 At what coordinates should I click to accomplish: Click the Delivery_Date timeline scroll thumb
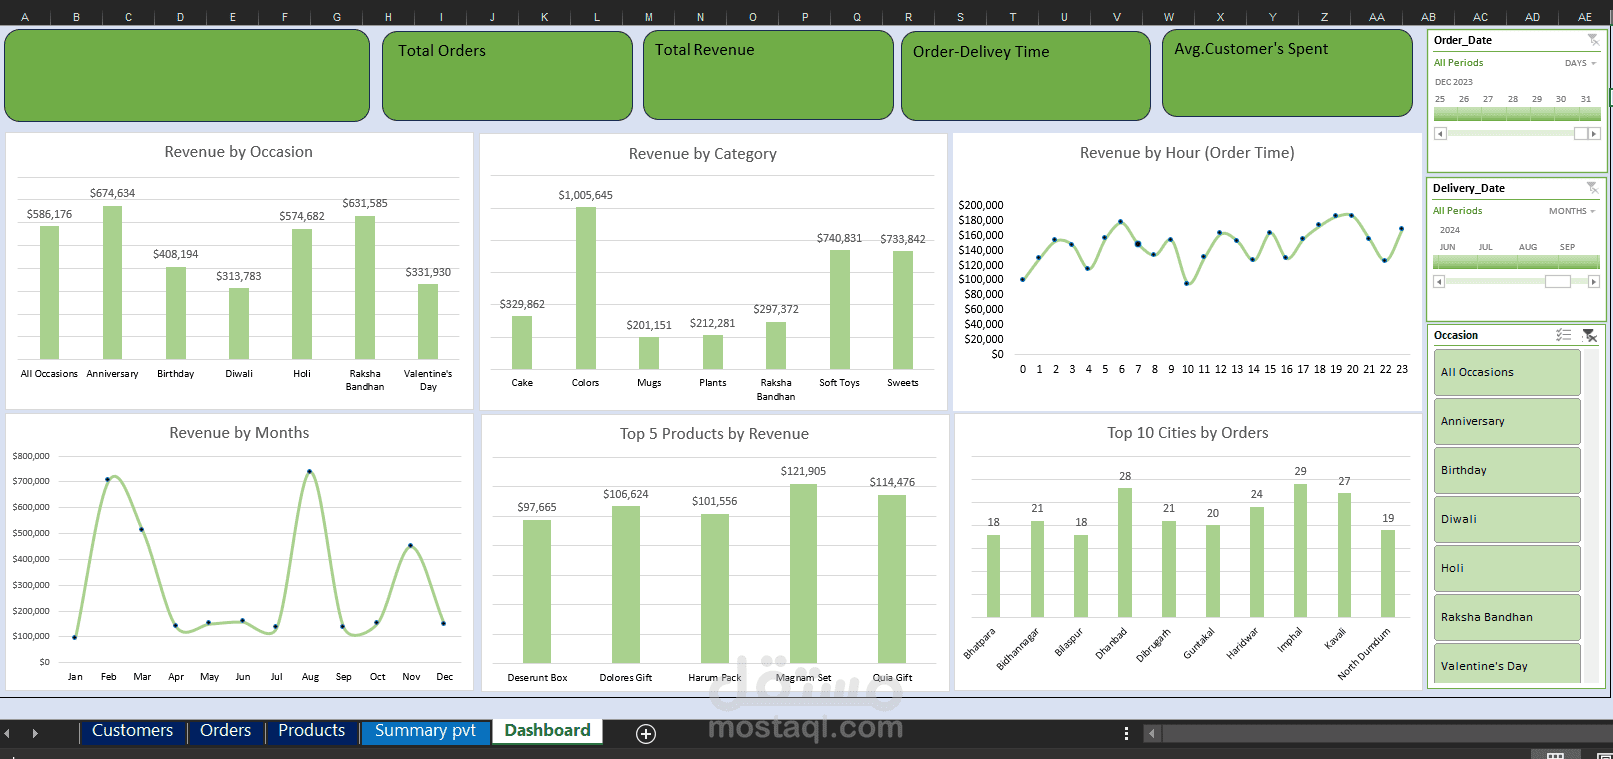point(1557,282)
